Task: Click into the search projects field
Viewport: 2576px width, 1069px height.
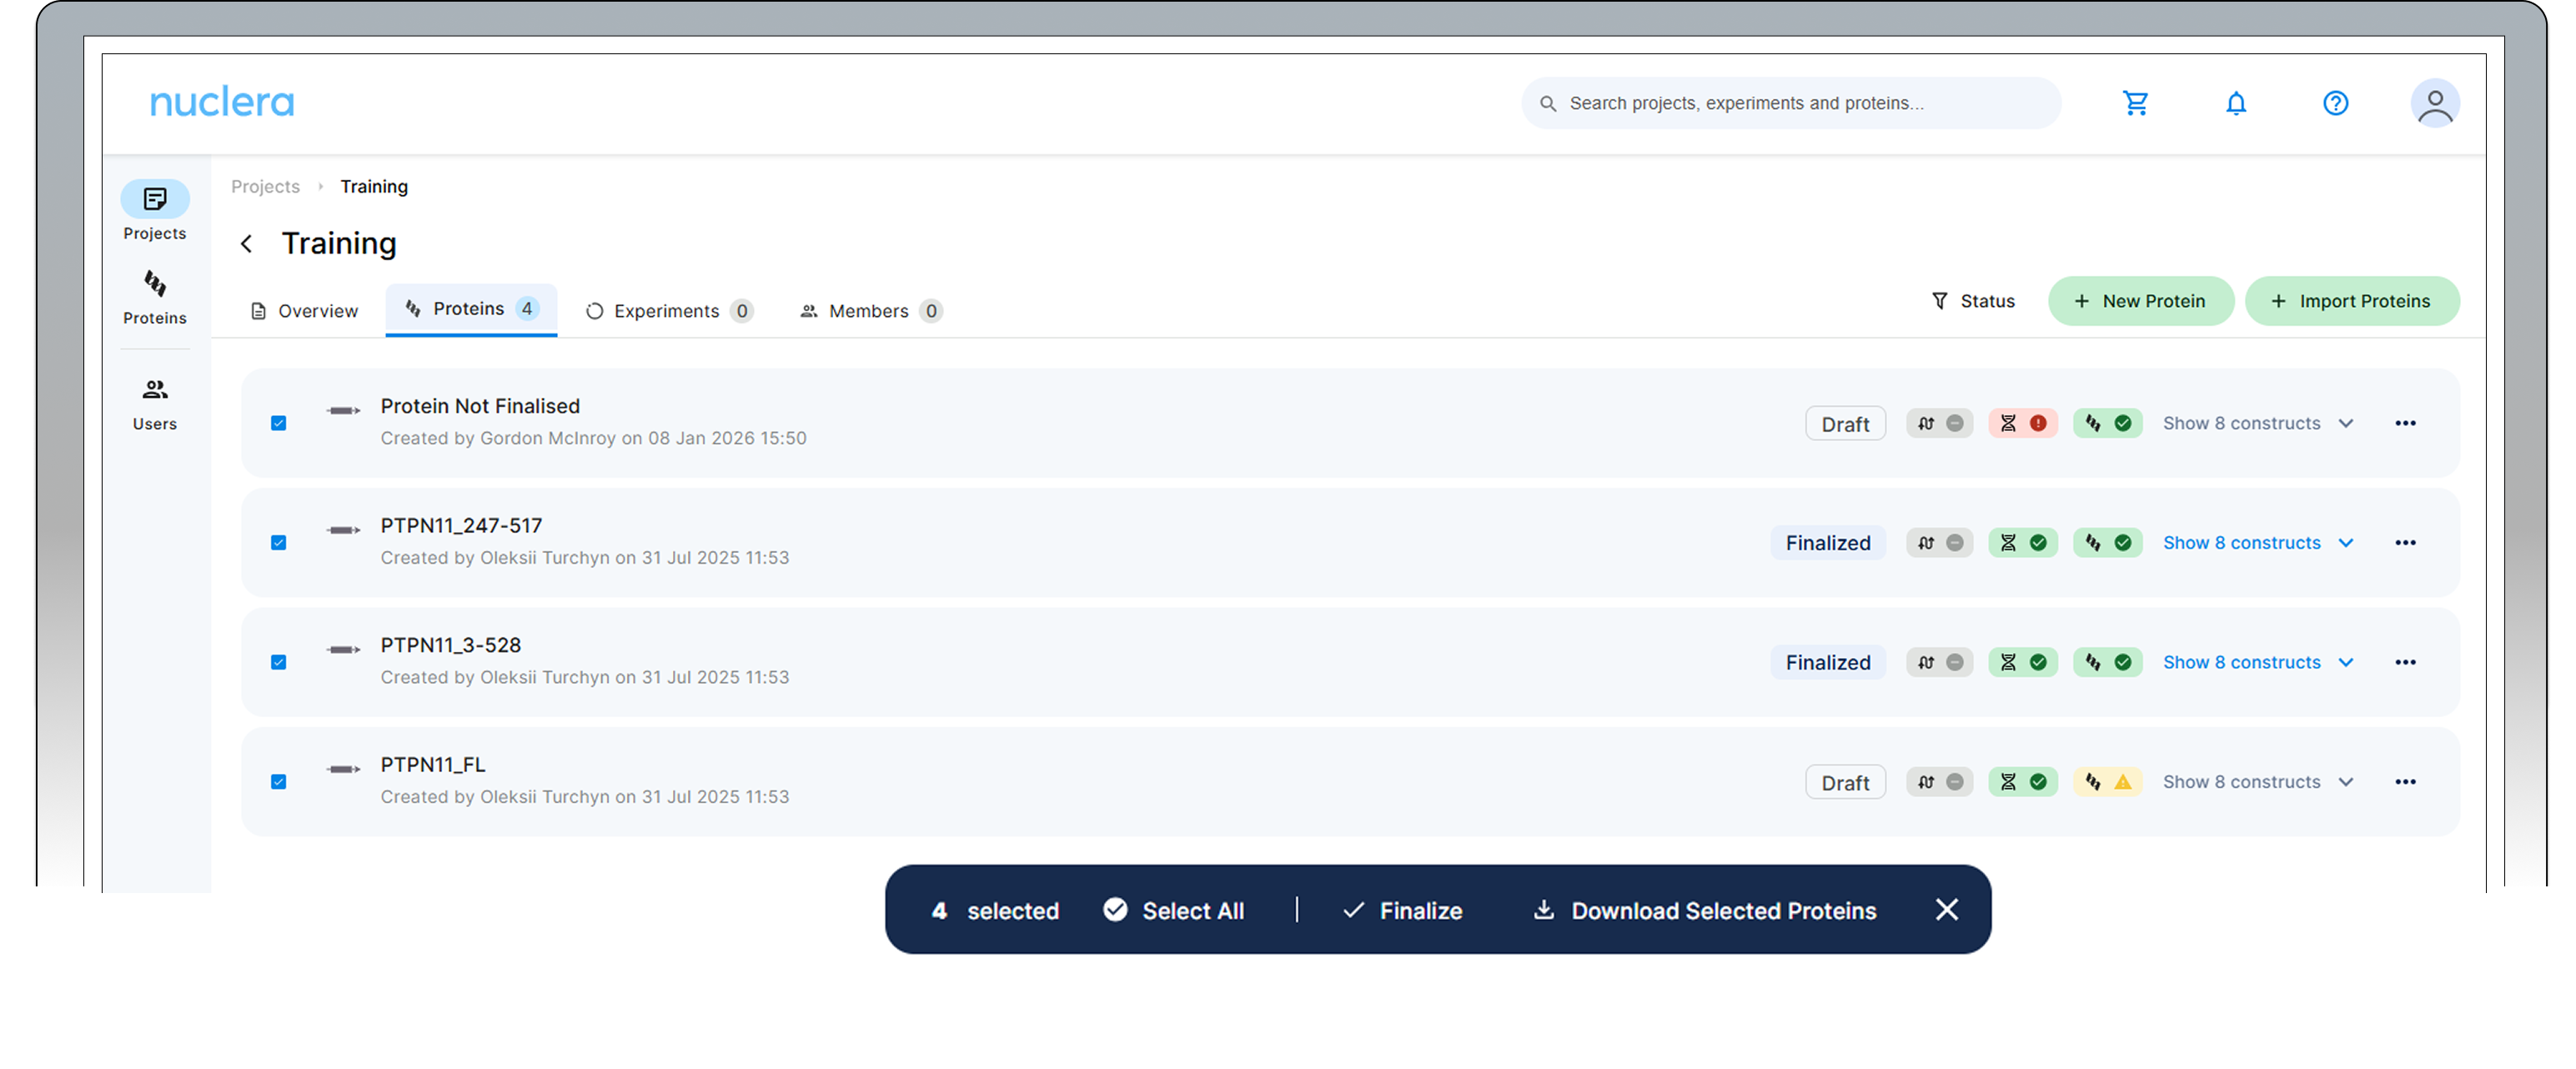Action: click(x=1790, y=103)
